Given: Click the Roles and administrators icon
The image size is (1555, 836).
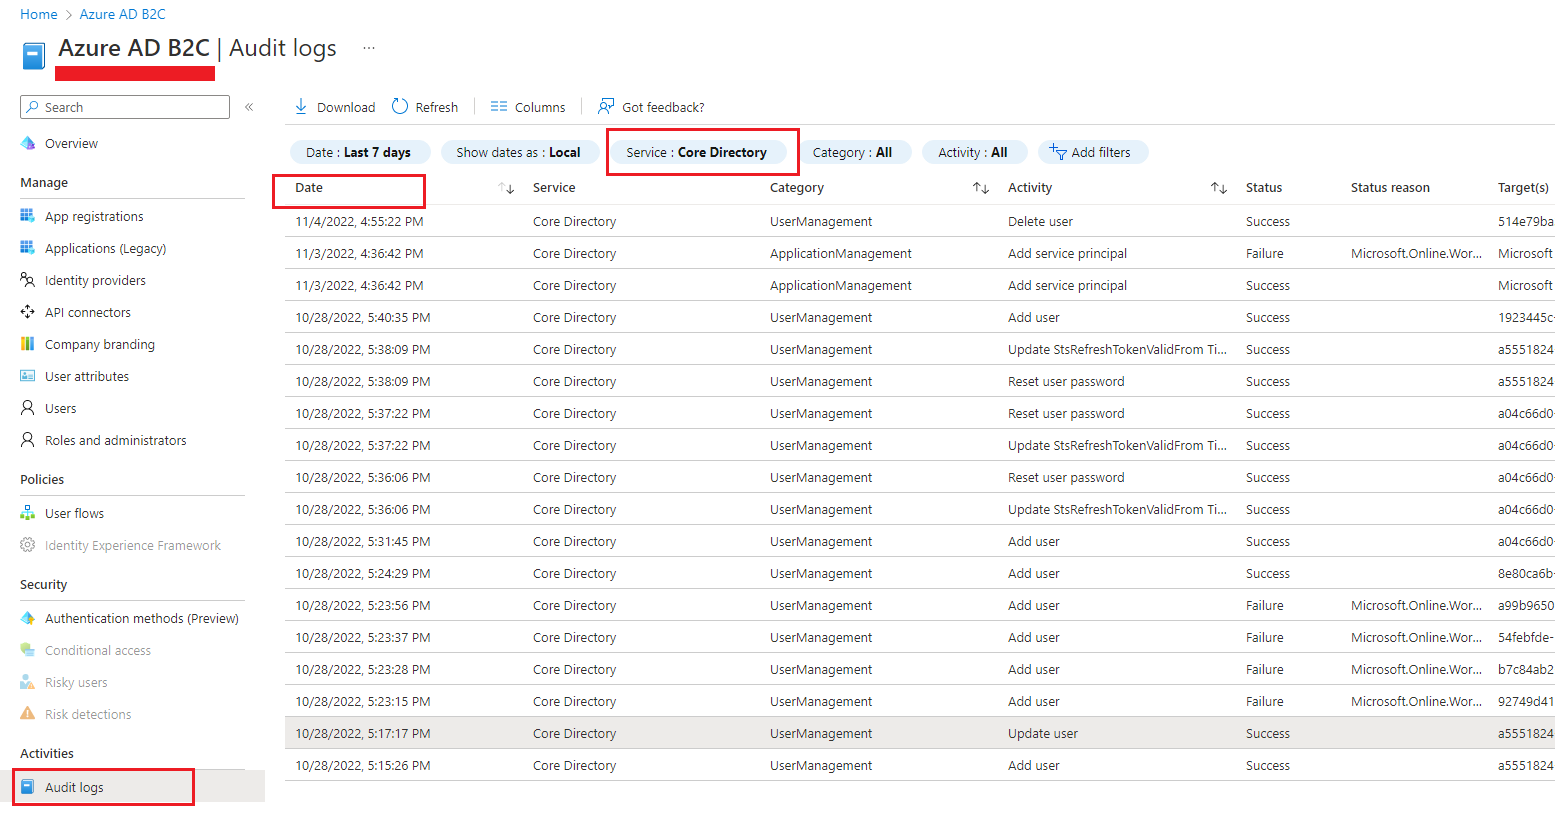Looking at the screenshot, I should 28,440.
